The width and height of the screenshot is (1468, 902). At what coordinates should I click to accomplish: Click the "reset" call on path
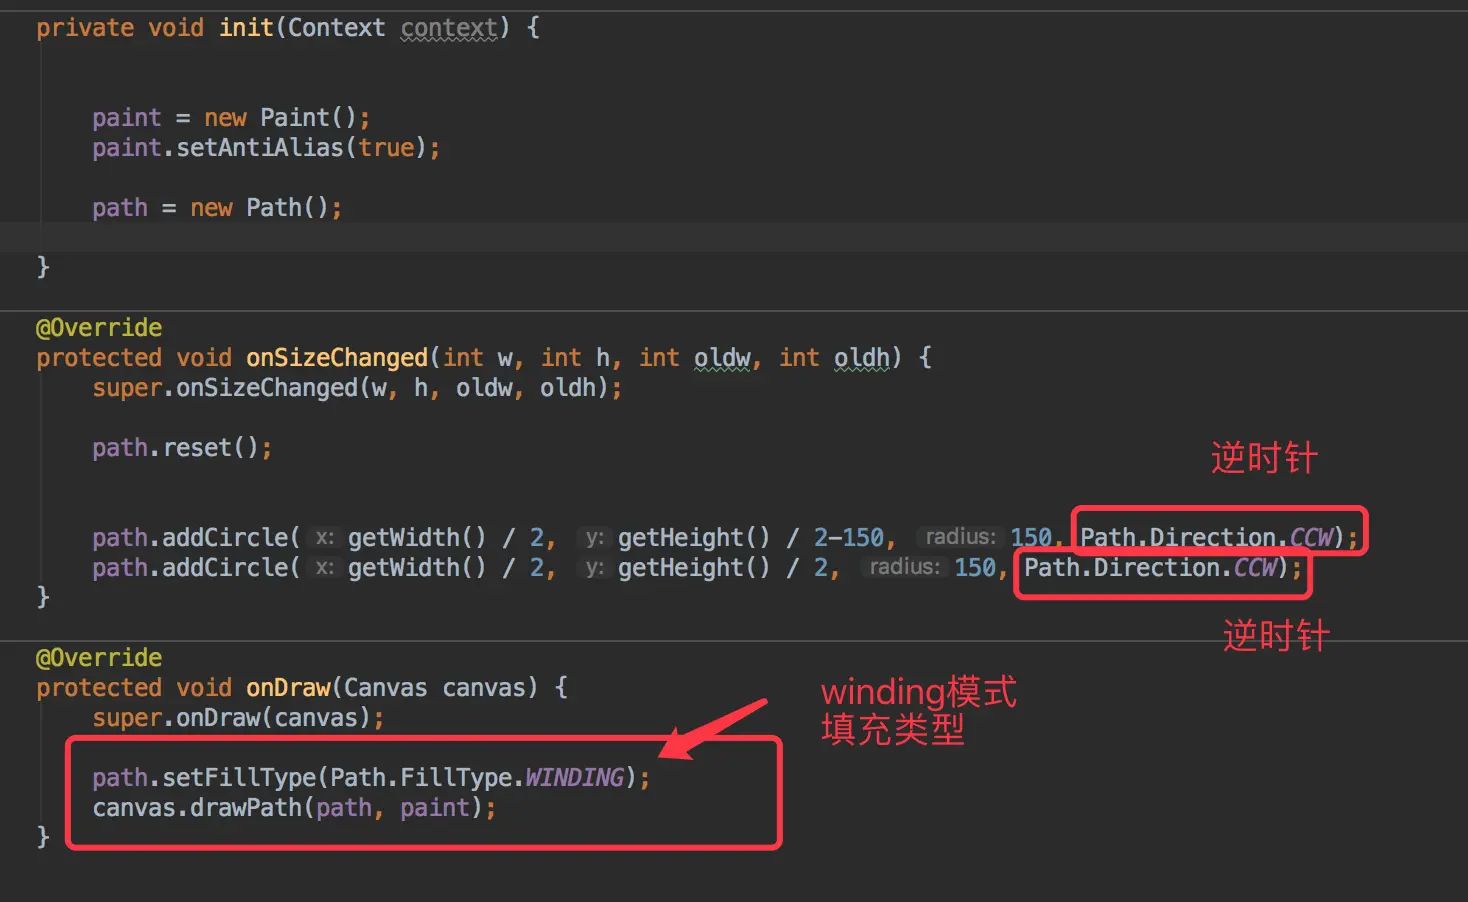pyautogui.click(x=197, y=447)
